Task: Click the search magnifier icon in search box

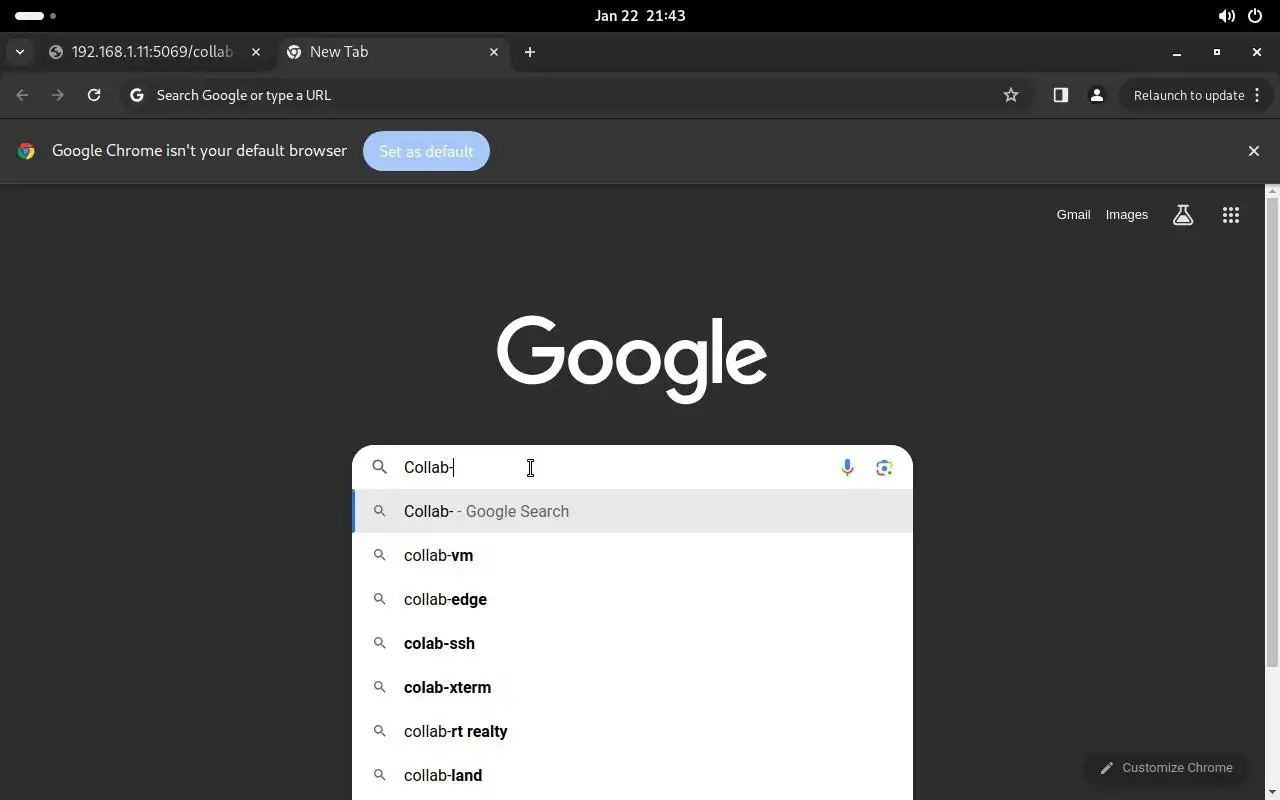Action: point(380,467)
